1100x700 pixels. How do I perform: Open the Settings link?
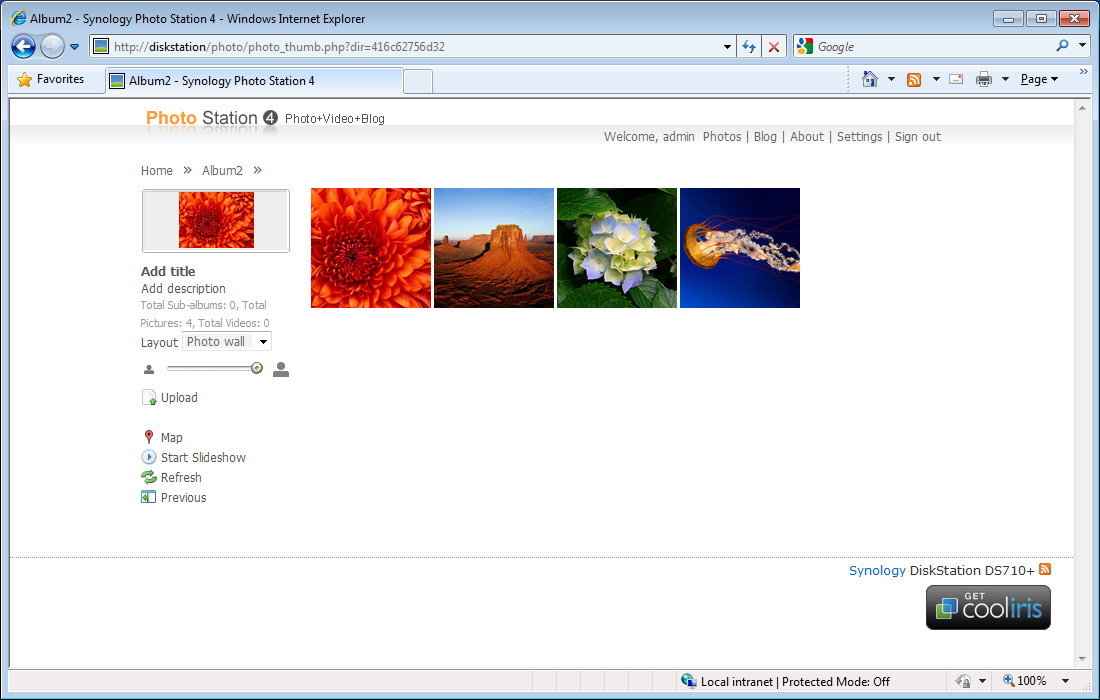click(x=859, y=137)
